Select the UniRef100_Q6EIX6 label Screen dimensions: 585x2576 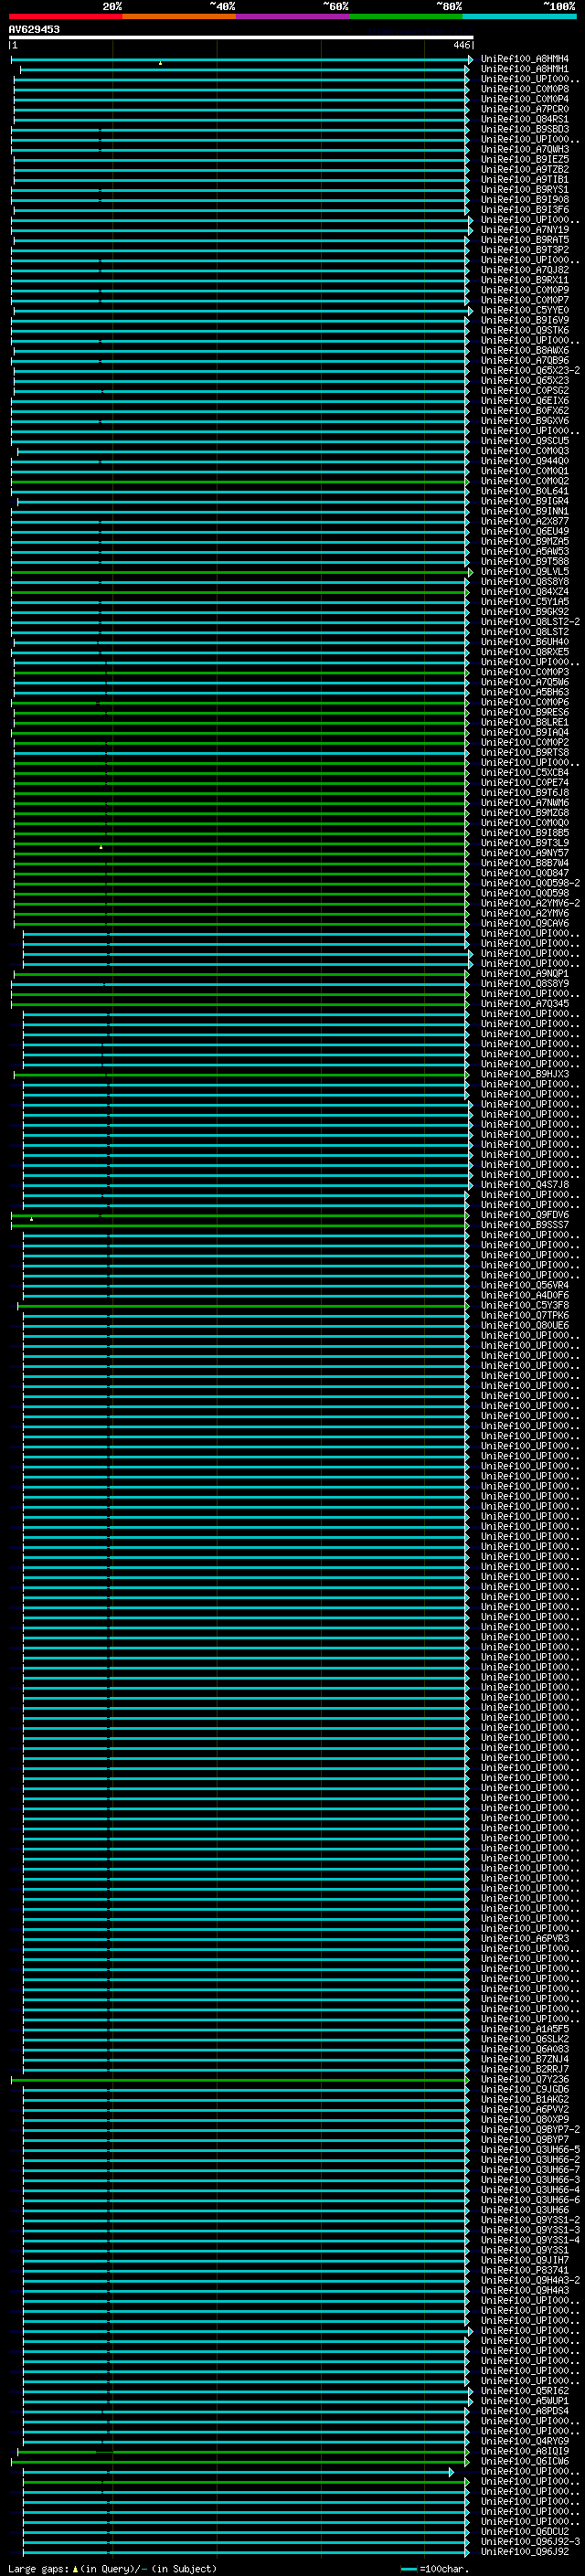(525, 400)
